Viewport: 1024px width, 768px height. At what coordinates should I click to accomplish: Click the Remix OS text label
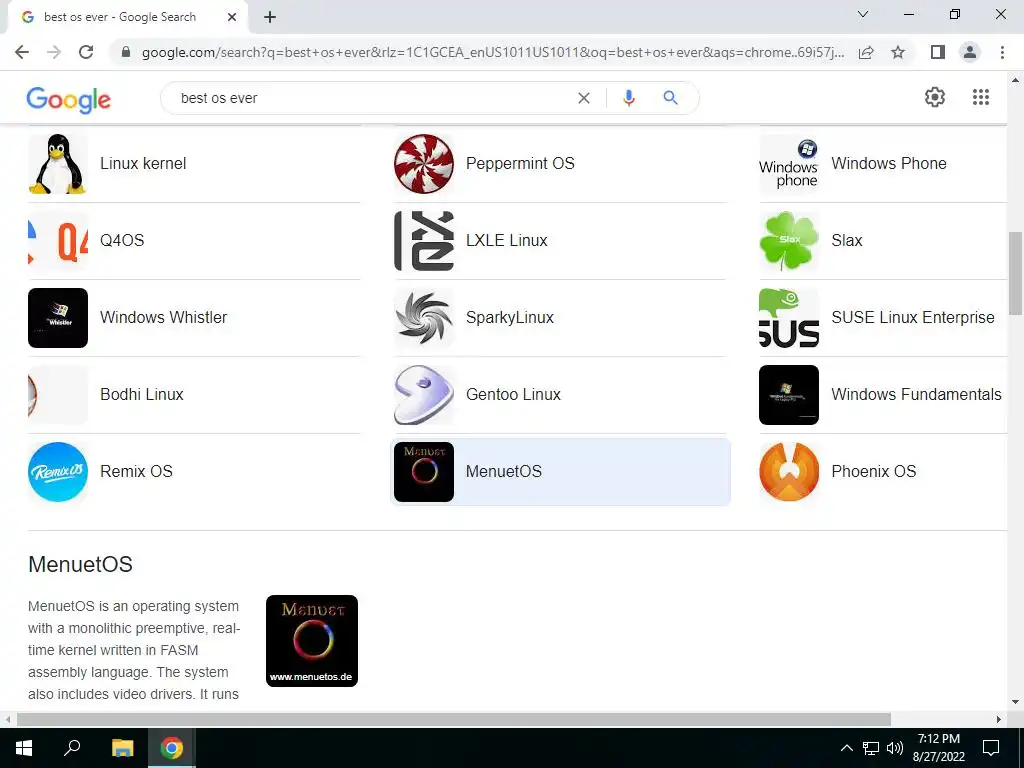tap(136, 472)
